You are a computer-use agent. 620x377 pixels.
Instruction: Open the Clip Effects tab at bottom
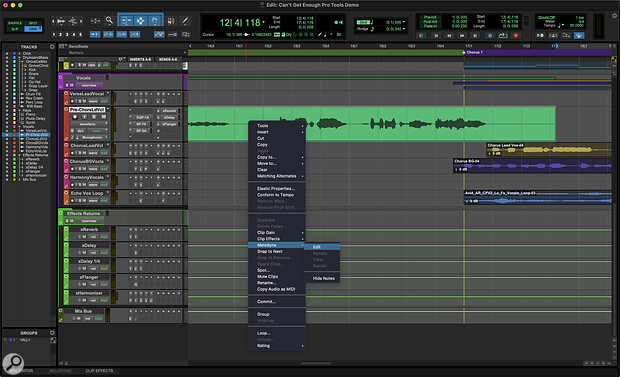[x=99, y=371]
